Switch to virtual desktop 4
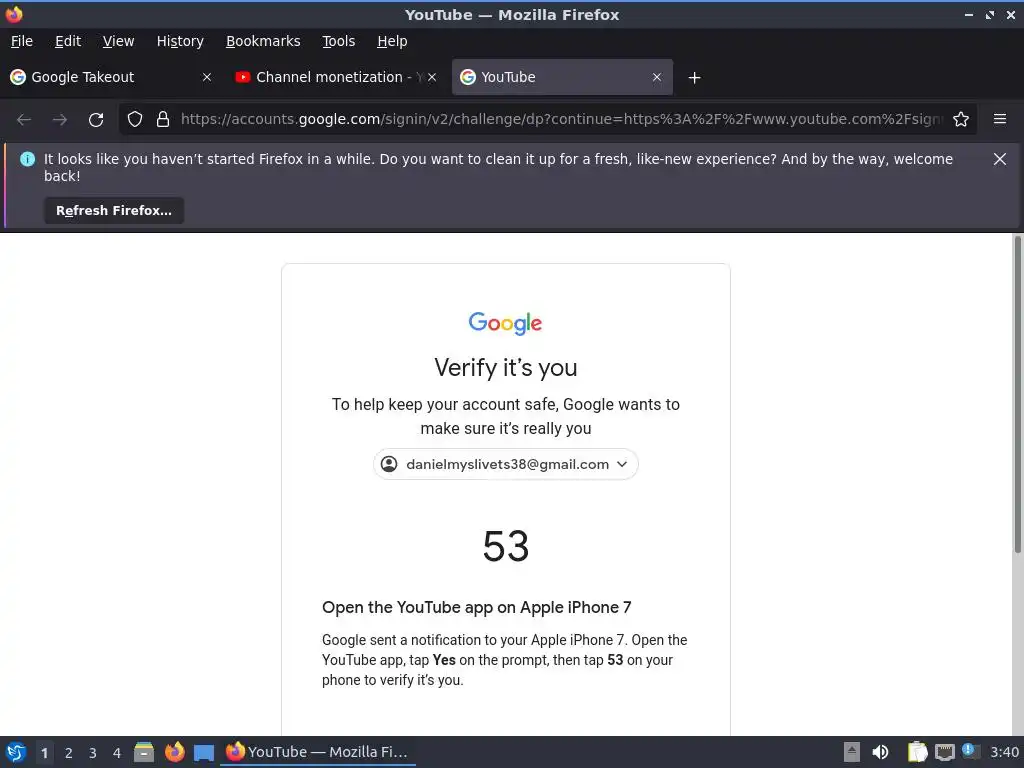 coord(117,753)
